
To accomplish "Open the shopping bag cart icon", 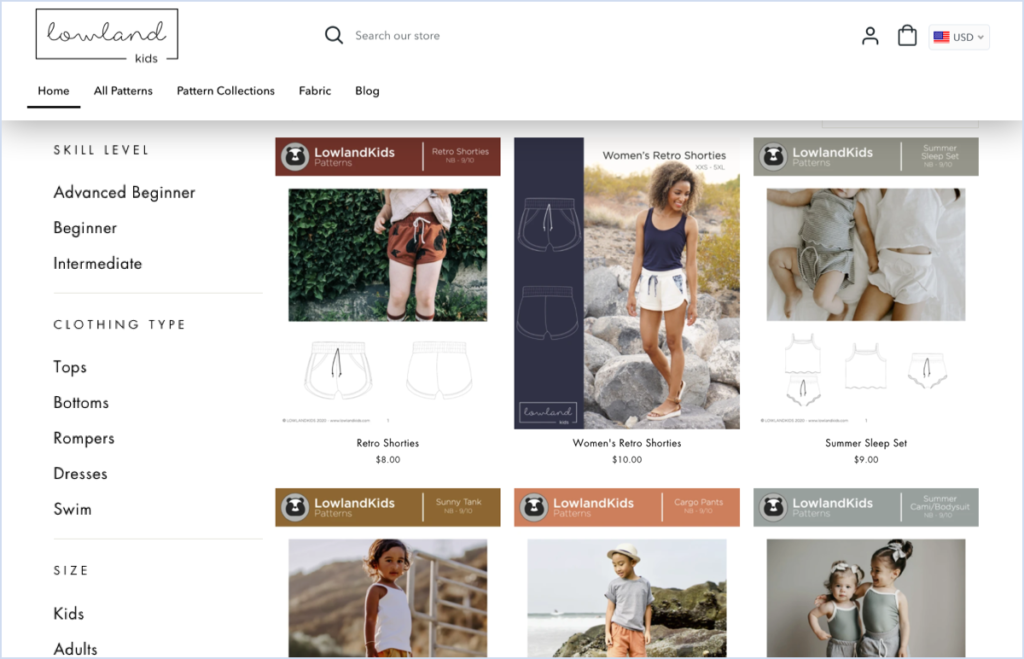I will (906, 35).
